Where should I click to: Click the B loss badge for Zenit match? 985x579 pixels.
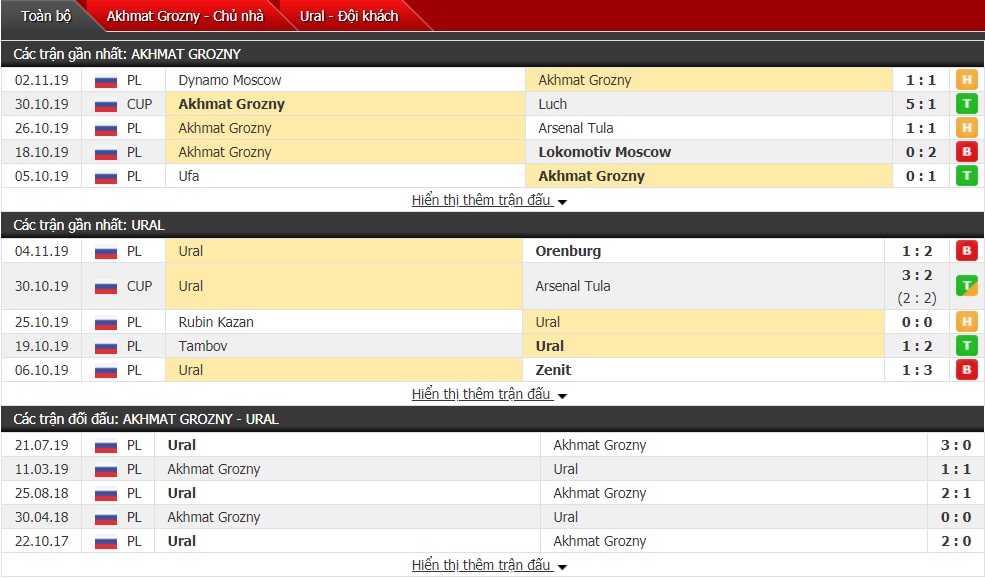tap(966, 370)
